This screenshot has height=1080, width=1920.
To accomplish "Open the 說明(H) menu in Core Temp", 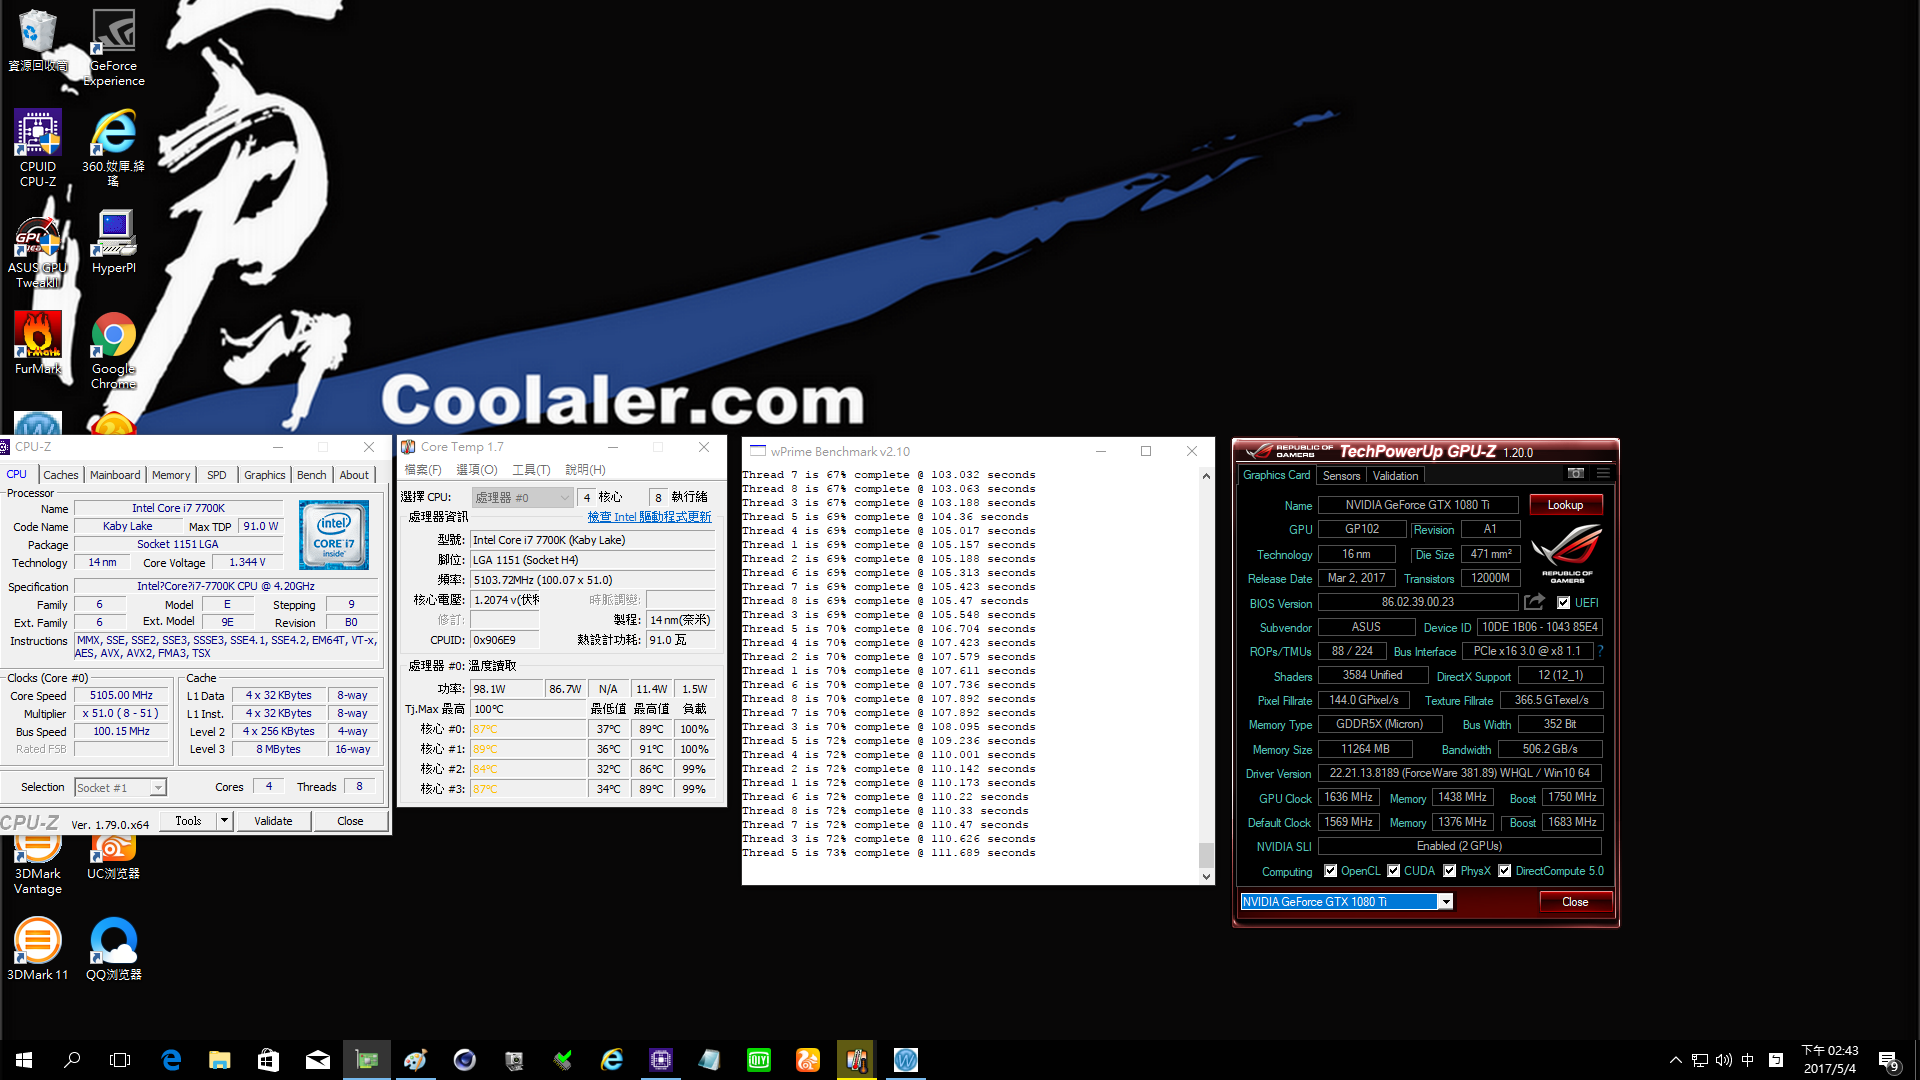I will (586, 470).
